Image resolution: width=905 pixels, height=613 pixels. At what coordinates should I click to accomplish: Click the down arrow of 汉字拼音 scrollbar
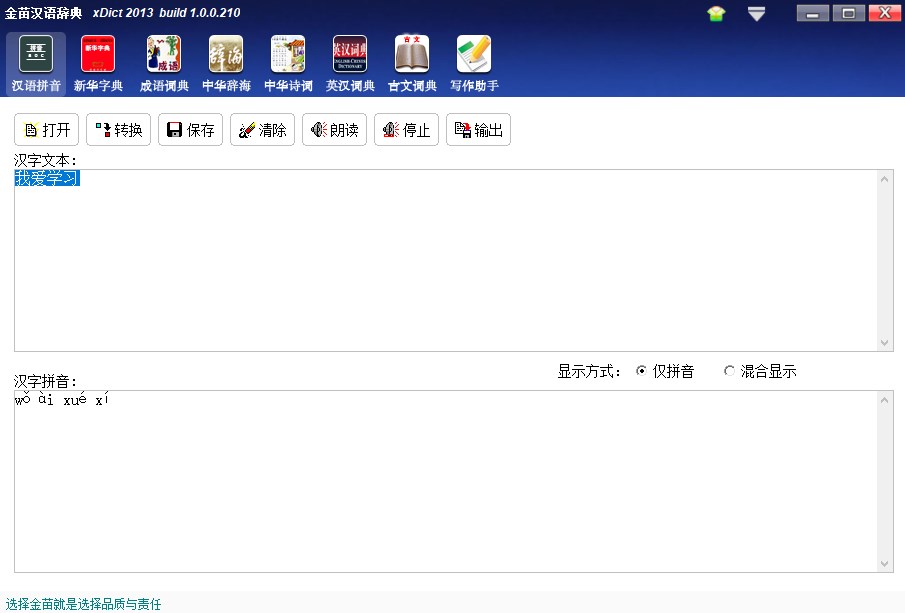pyautogui.click(x=884, y=564)
